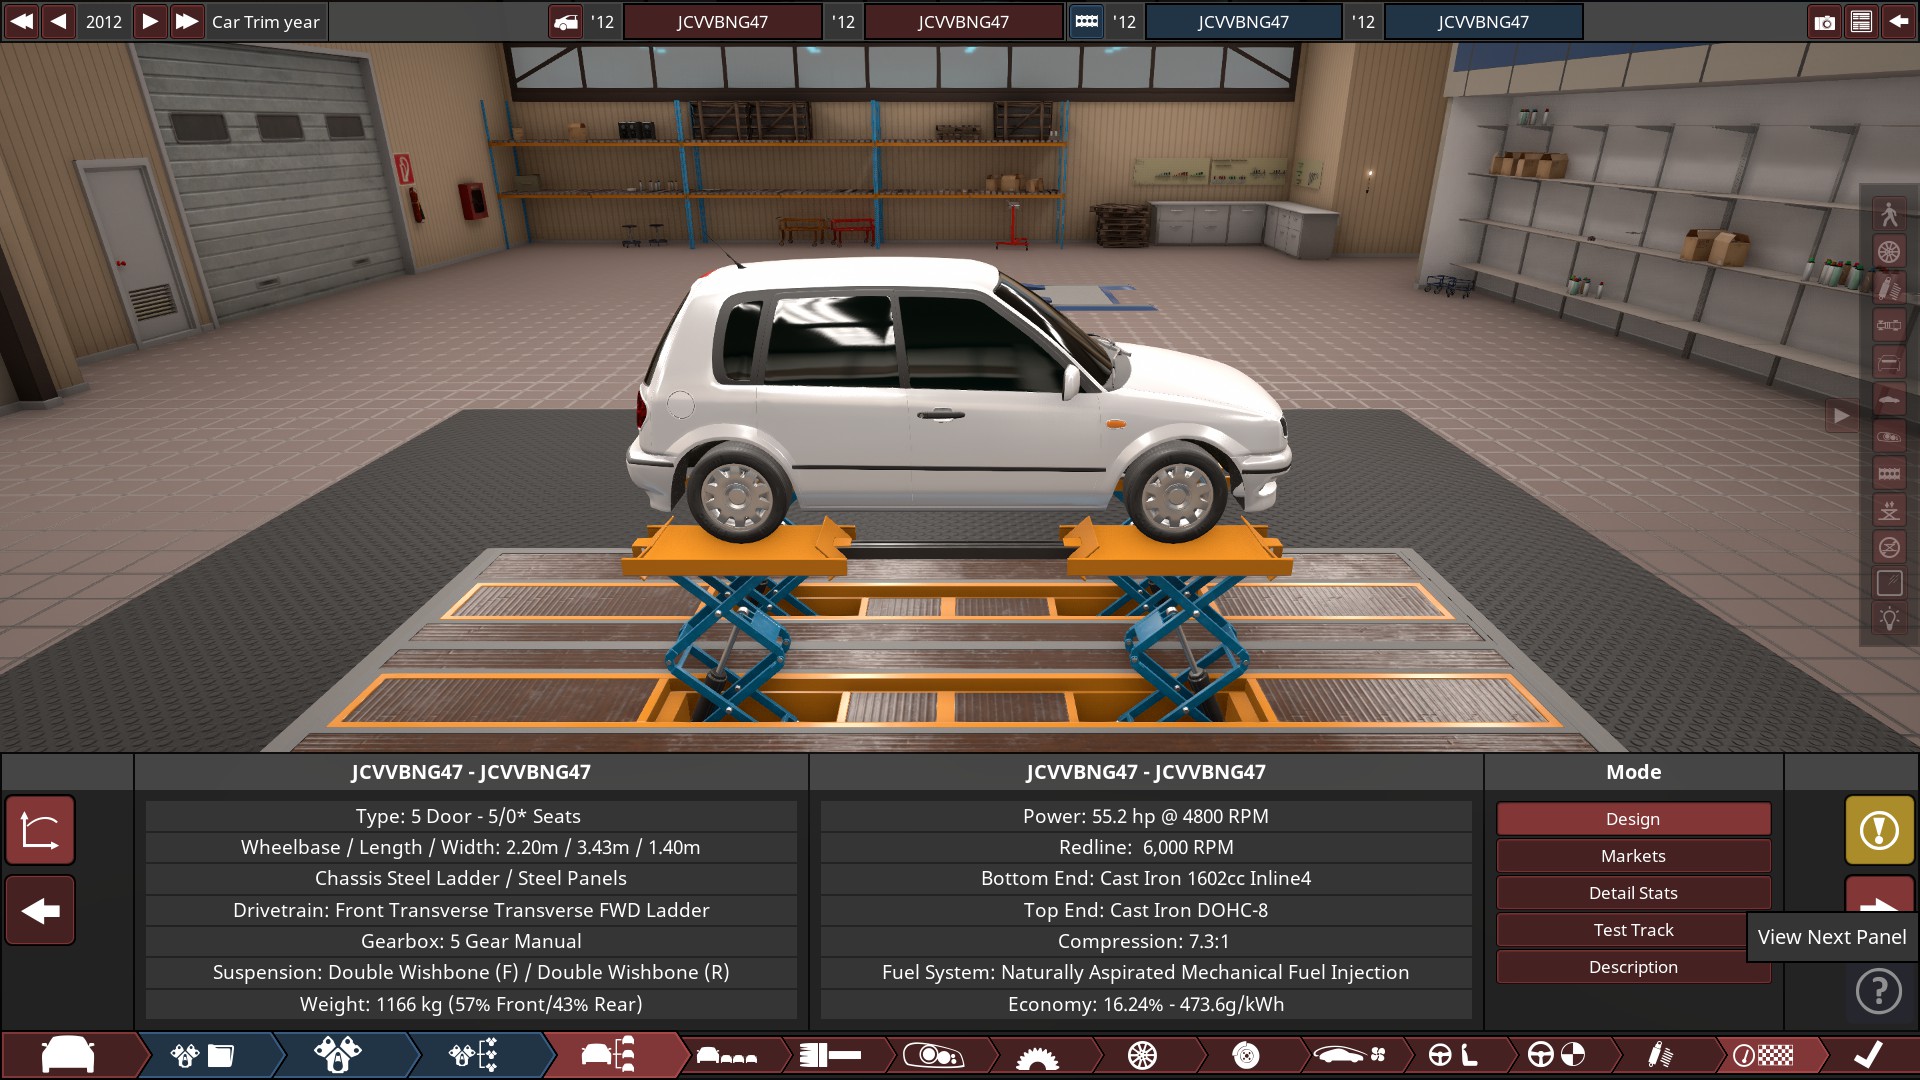Click 'Power: 55.2 hp @ 4800 RPM' row
1920x1080 pixels.
(1146, 816)
